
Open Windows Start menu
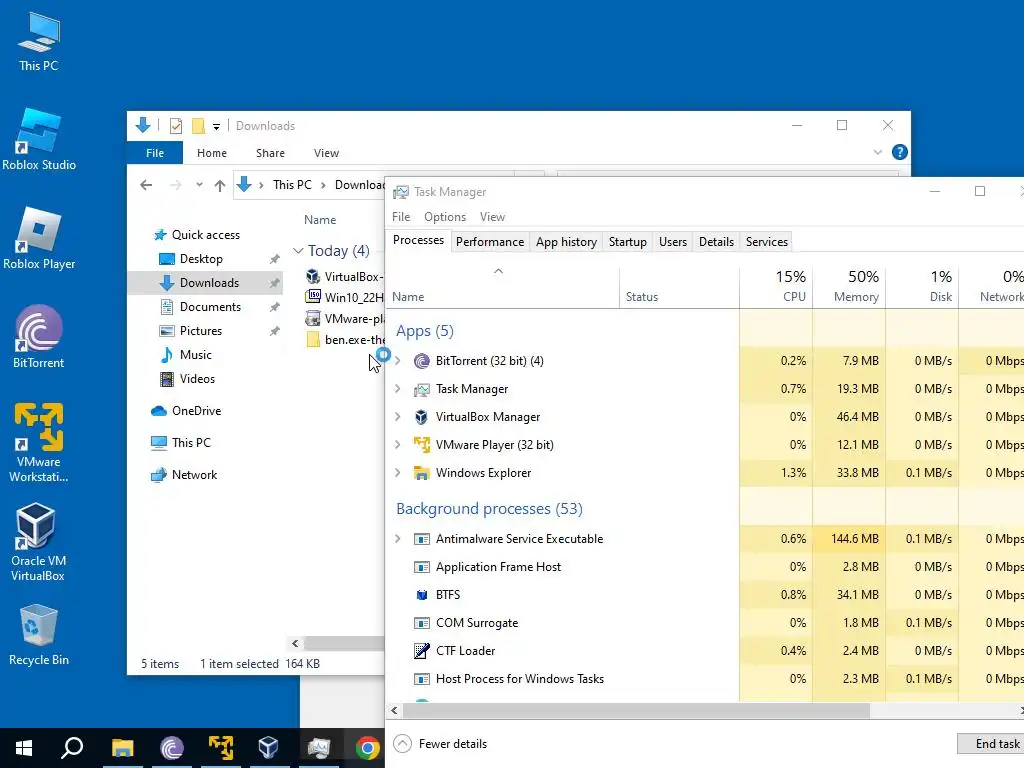(24, 748)
